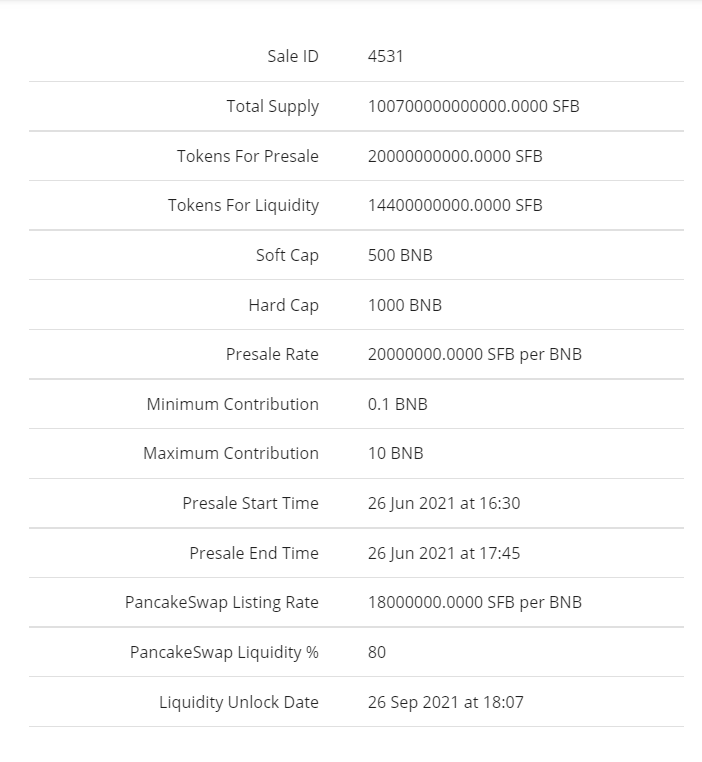Screen dimensions: 702x762
Task: Click the Presale End Time value 17:45
Action: pos(444,554)
